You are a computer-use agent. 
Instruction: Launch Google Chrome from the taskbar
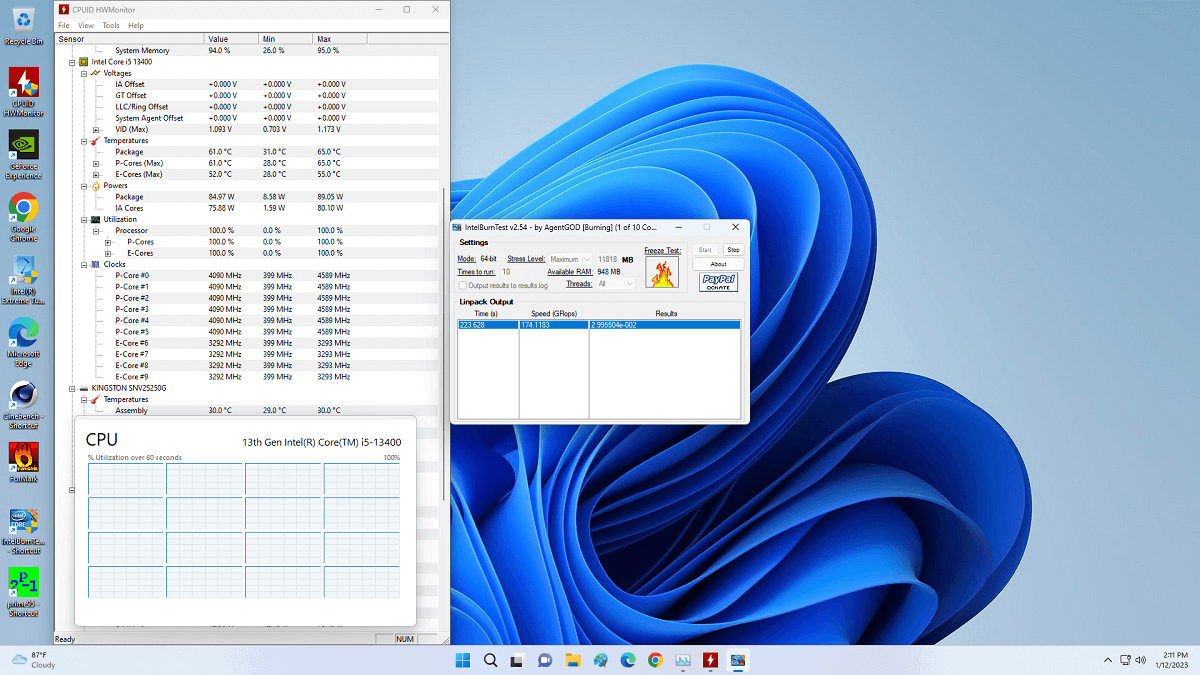click(655, 660)
